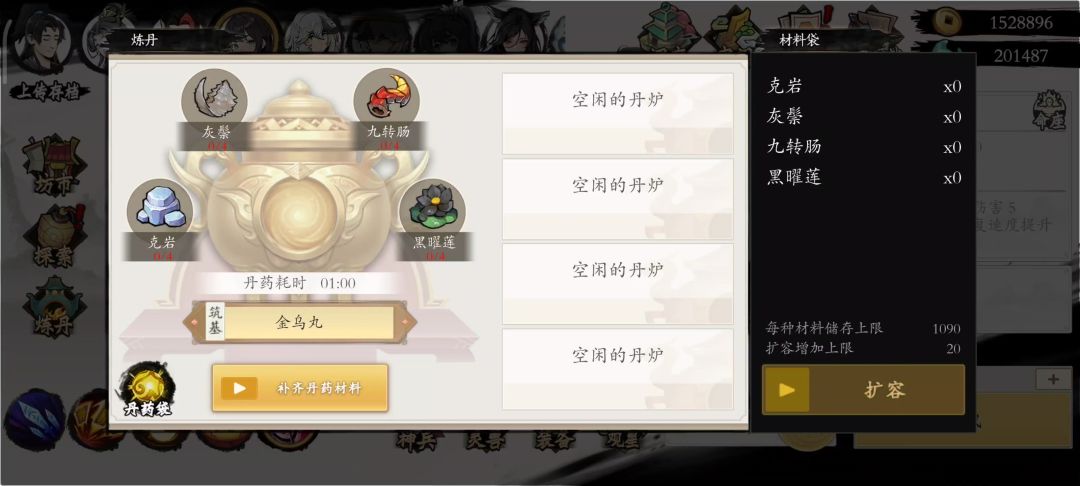Viewport: 1080px width, 486px height.
Task: Open the 丹药袋 pill bag
Action: 147,390
